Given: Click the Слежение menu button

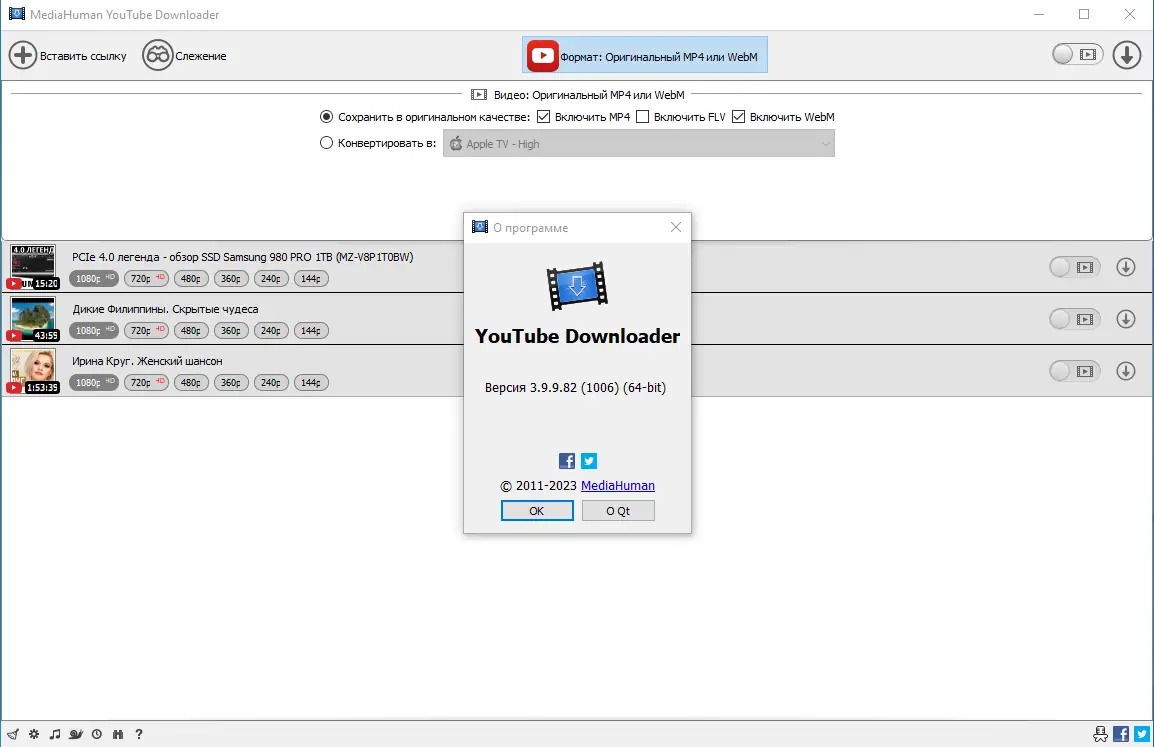Looking at the screenshot, I should [184, 55].
